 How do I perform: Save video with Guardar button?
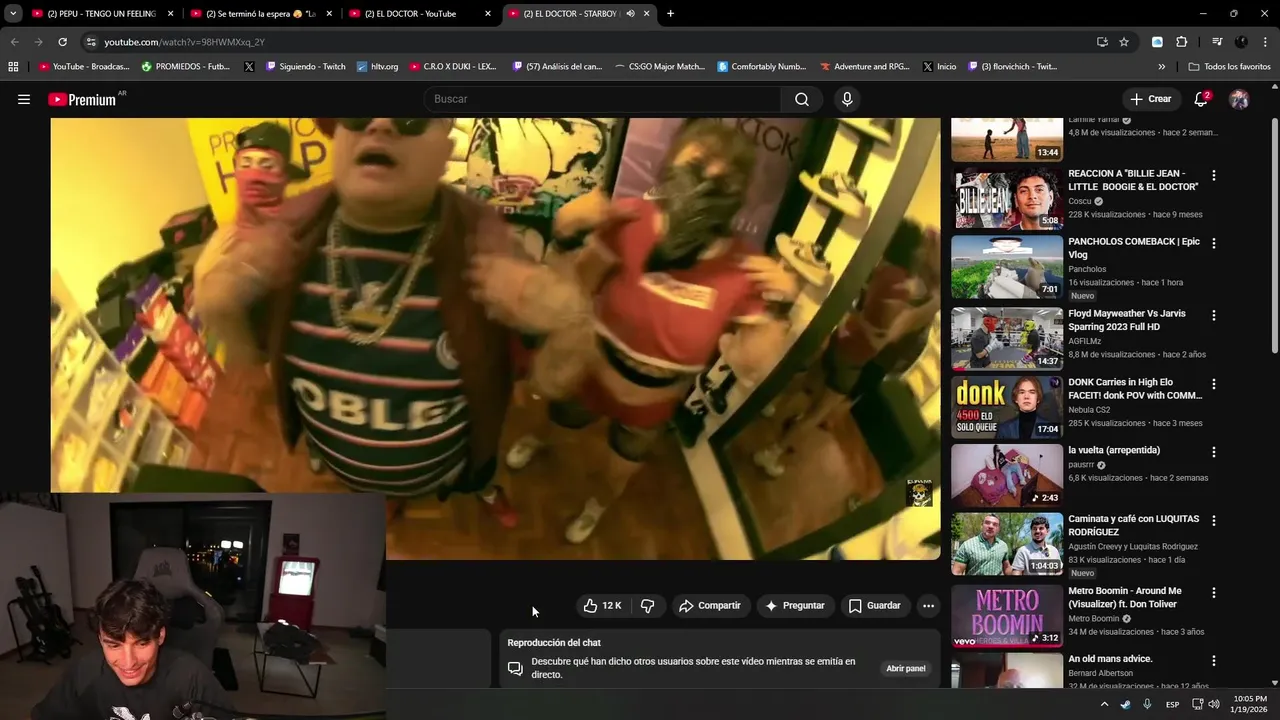[875, 606]
